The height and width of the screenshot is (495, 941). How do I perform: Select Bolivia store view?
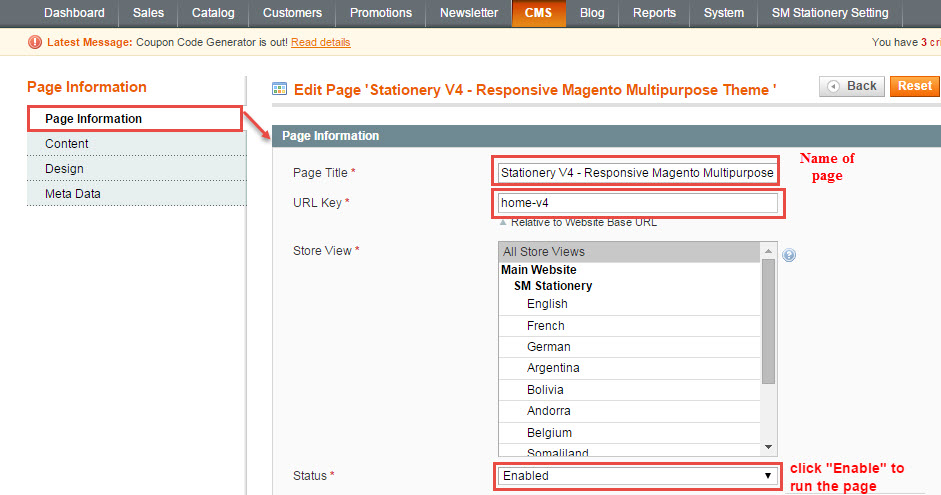click(x=629, y=389)
